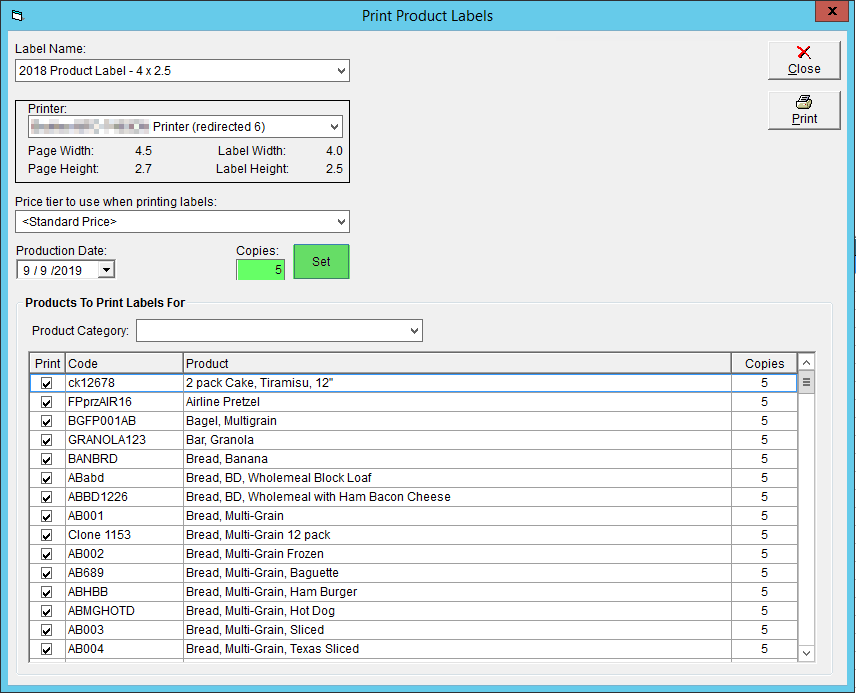The image size is (856, 693).
Task: Open the Printer selection dropdown
Action: (335, 127)
